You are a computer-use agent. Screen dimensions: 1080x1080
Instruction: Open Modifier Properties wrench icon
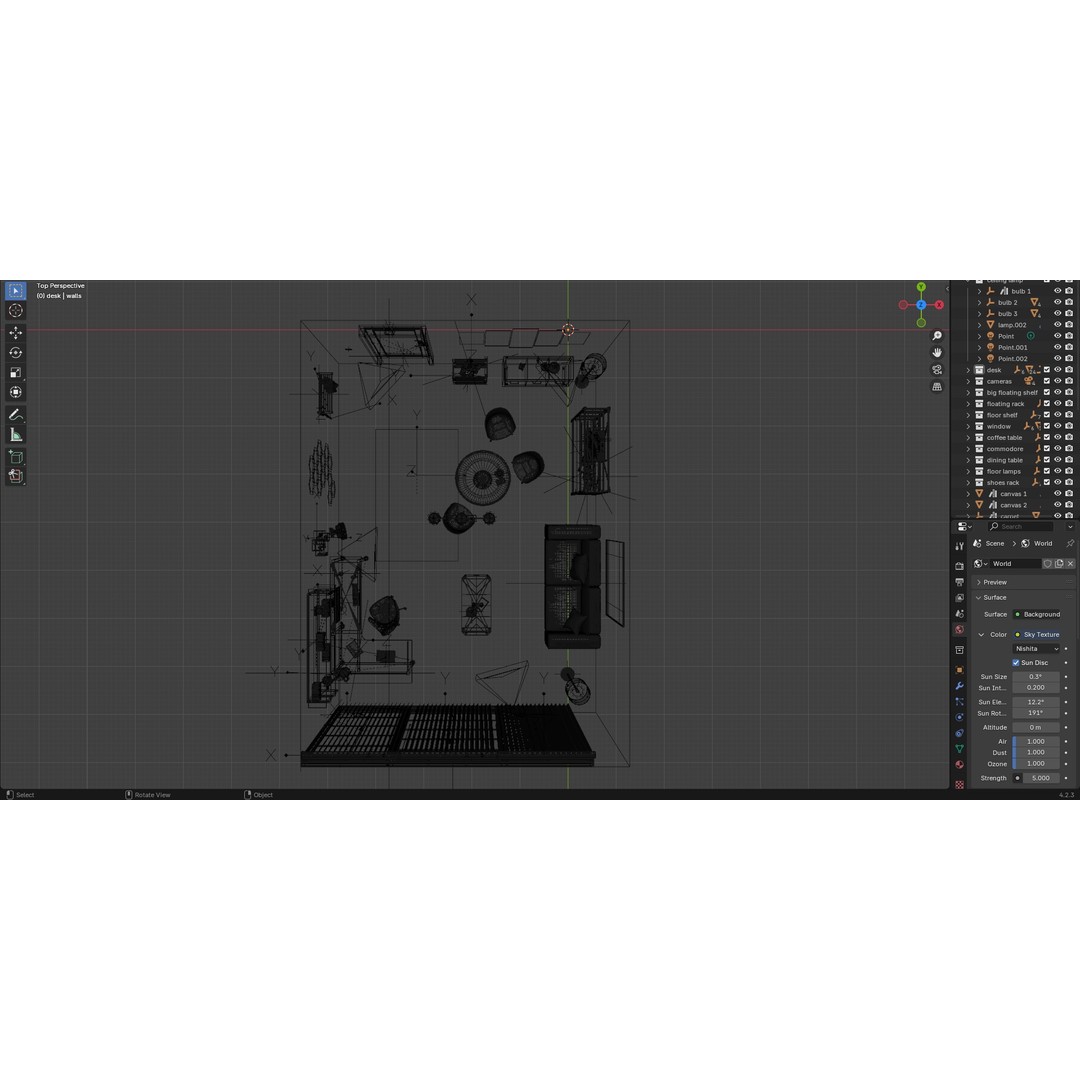pyautogui.click(x=960, y=686)
